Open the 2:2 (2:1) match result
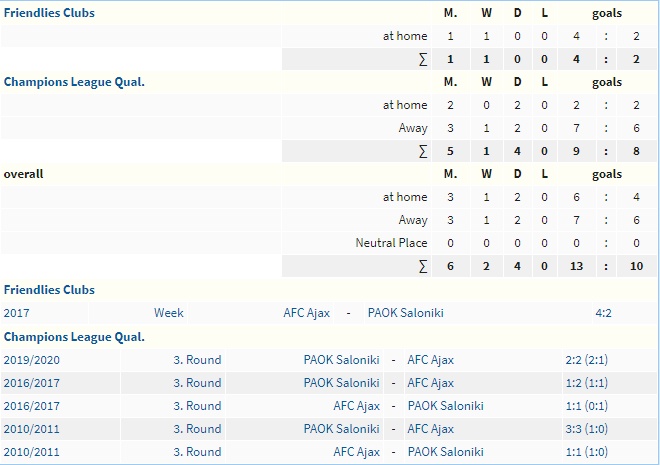The height and width of the screenshot is (465, 660). [587, 360]
